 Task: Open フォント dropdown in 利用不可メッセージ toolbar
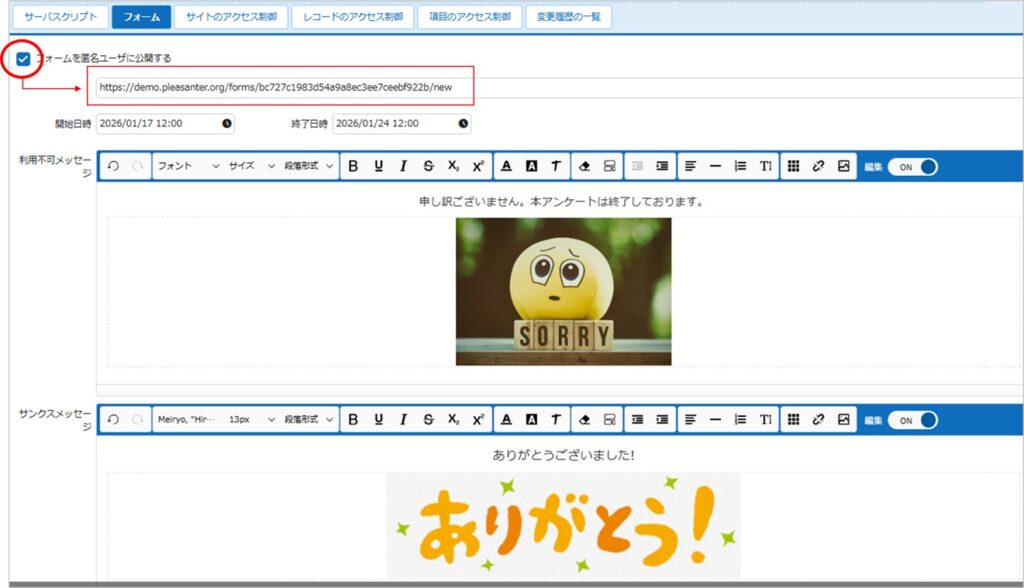point(188,166)
